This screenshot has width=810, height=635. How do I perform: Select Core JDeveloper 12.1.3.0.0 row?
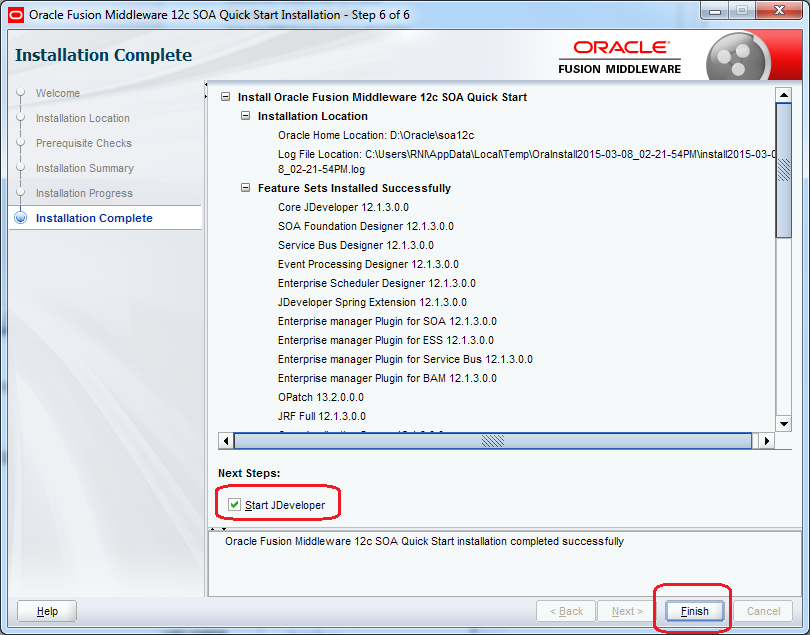tap(343, 207)
